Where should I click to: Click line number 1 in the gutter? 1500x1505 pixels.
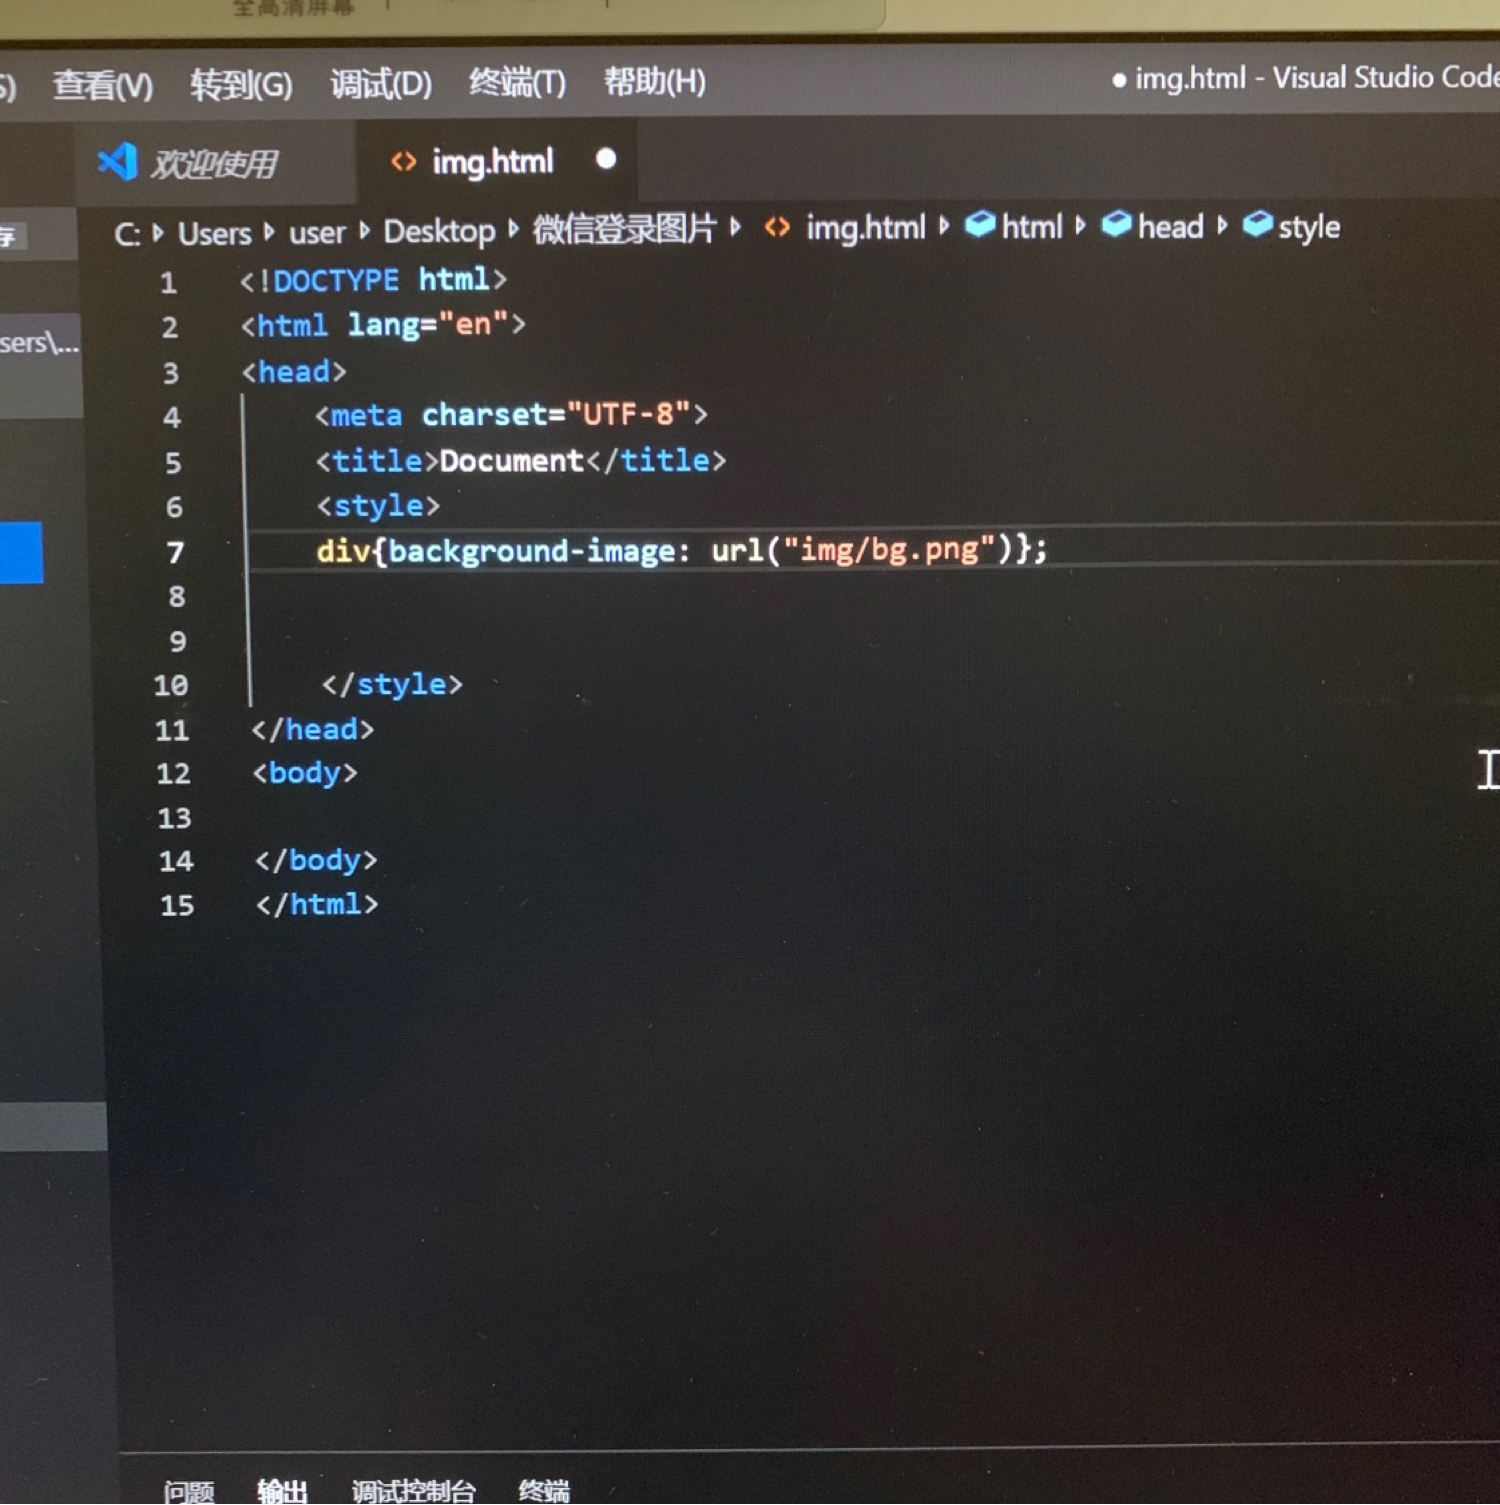pyautogui.click(x=169, y=283)
